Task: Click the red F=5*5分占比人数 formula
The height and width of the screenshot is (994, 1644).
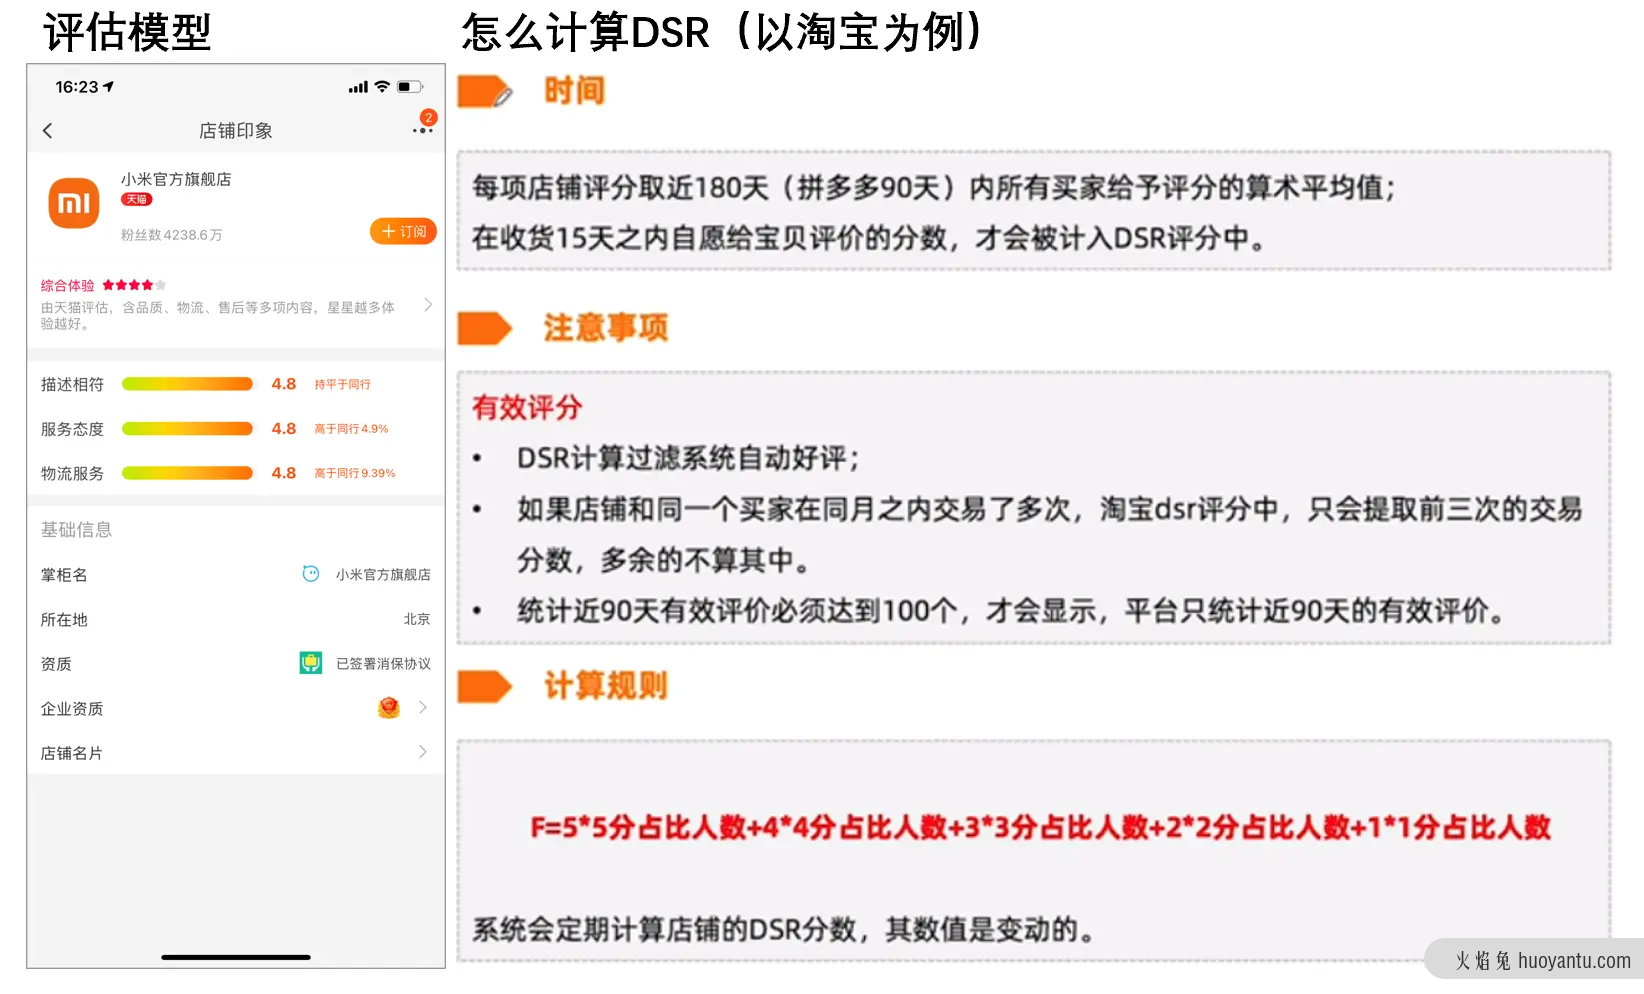Action: click(x=1040, y=827)
